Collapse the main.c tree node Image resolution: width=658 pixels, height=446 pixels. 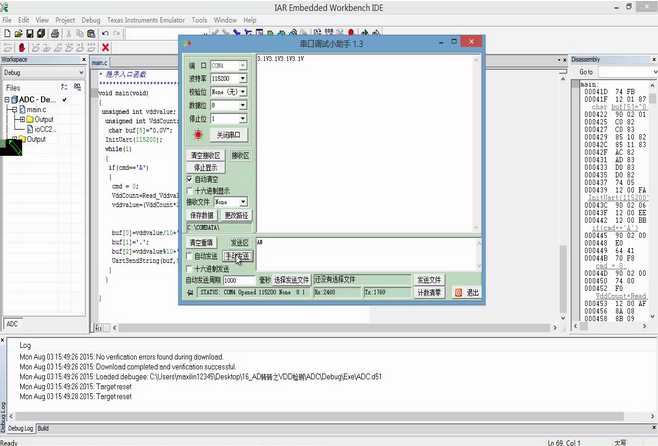tap(14, 110)
